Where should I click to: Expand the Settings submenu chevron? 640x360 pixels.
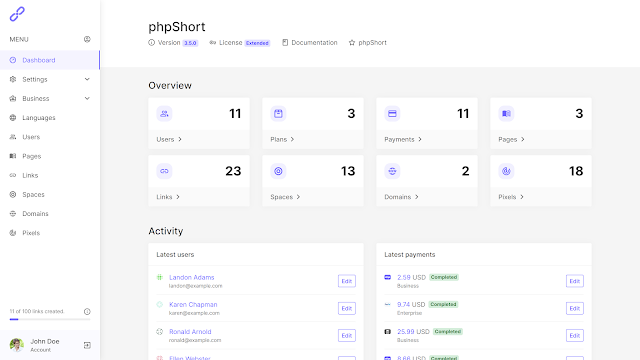pyautogui.click(x=87, y=79)
